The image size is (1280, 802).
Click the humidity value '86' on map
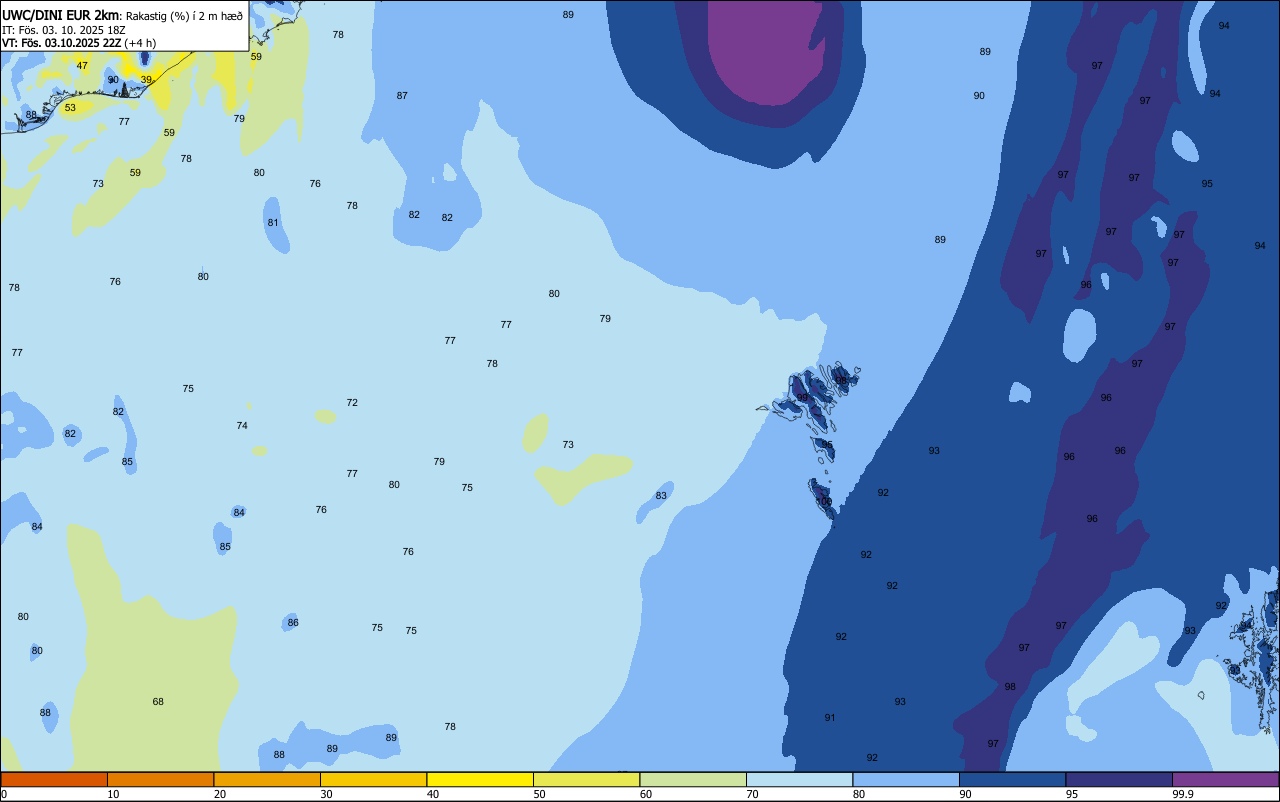point(293,623)
